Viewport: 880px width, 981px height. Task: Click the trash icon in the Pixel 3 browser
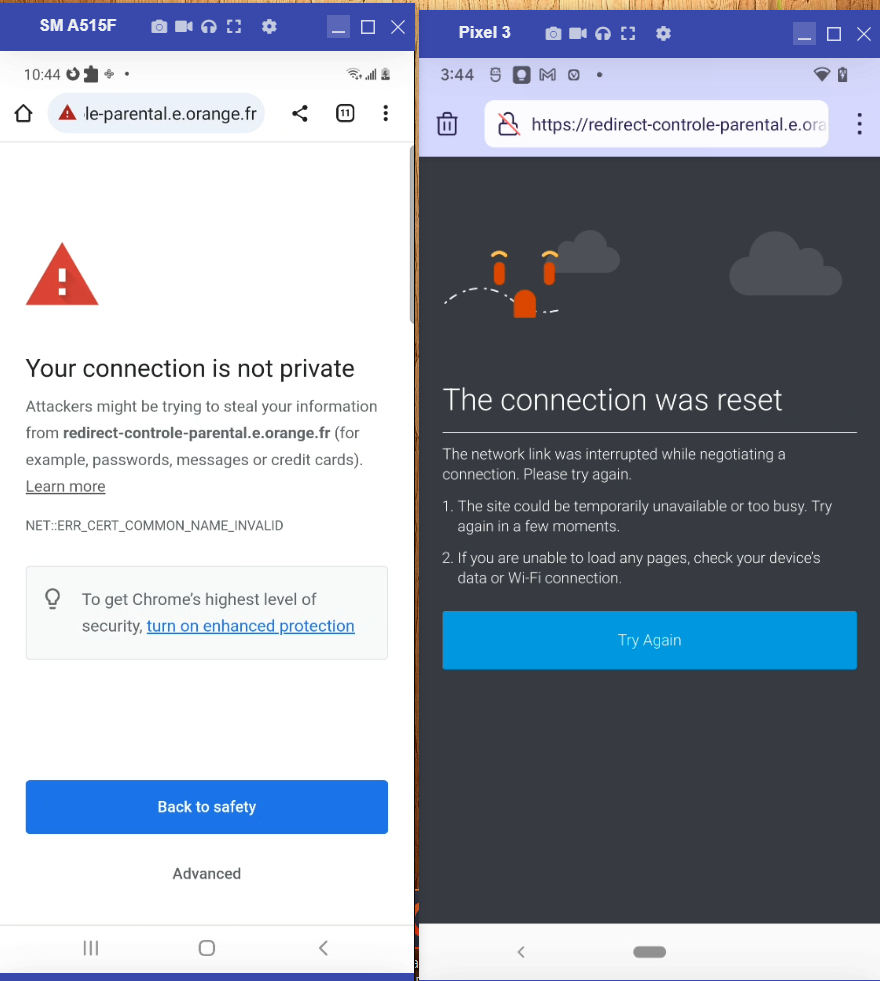point(447,123)
